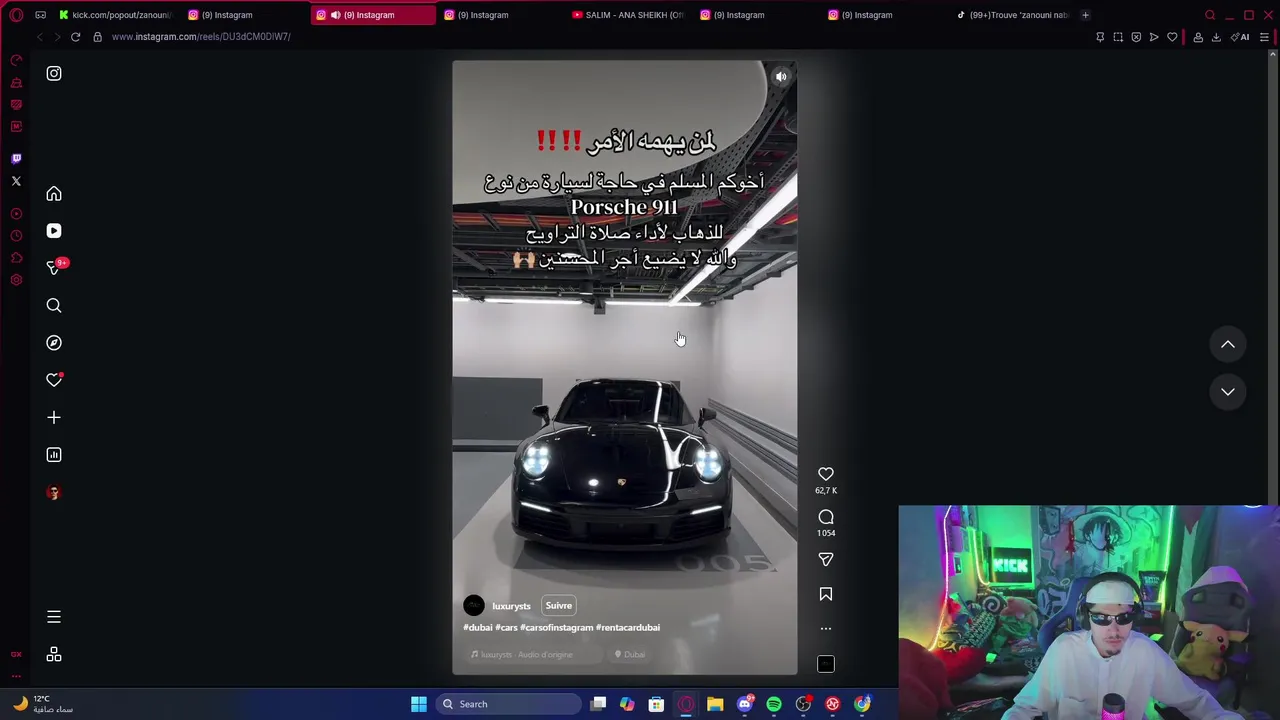Open Opera GX sidebar settings gear
1280x720 pixels.
point(16,280)
